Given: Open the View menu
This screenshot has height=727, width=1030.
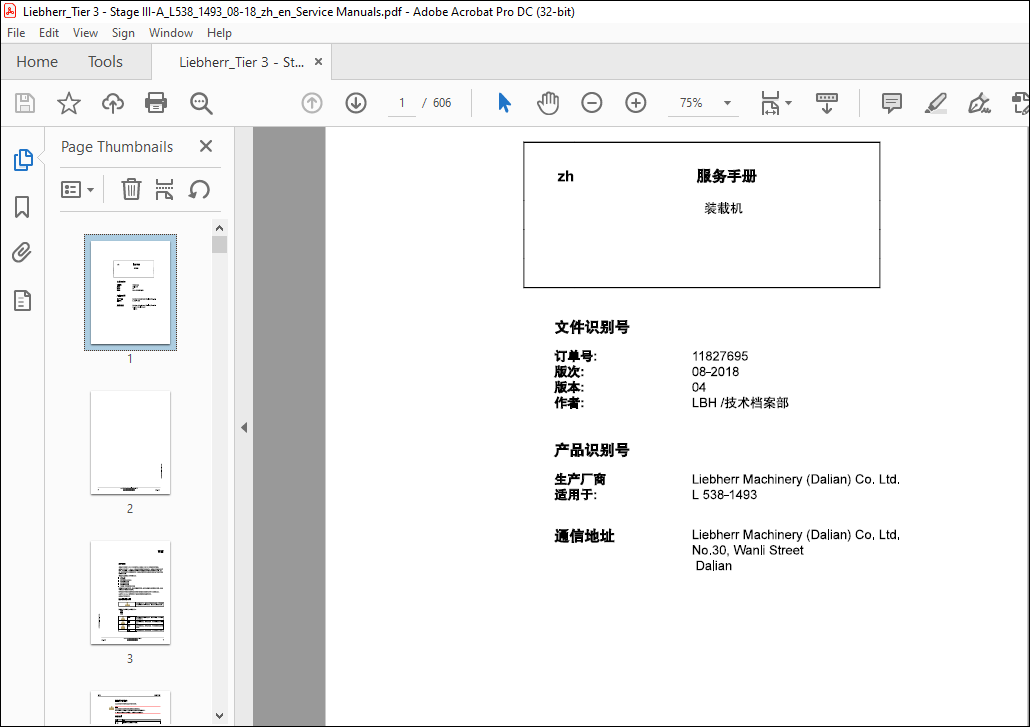Looking at the screenshot, I should click(x=85, y=33).
